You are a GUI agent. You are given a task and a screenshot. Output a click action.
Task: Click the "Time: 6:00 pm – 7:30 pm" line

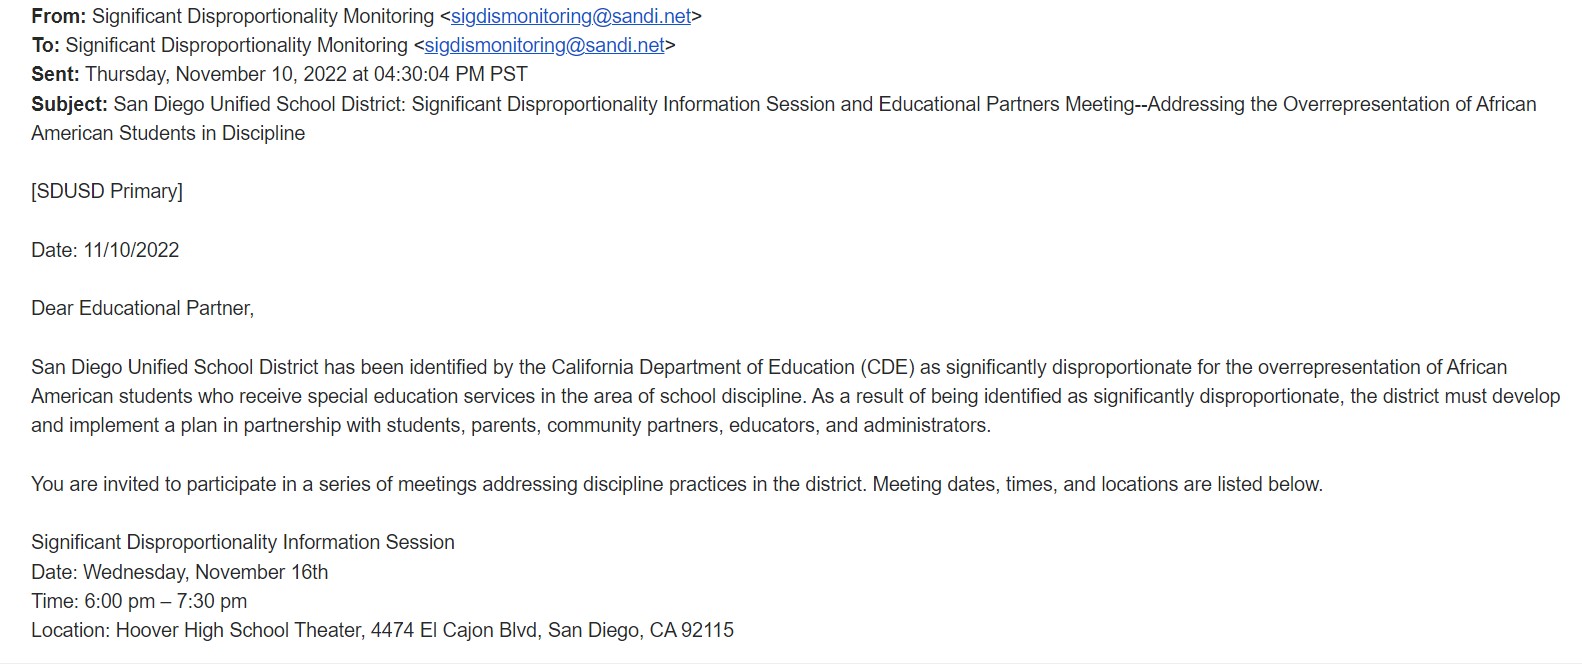coord(139,601)
